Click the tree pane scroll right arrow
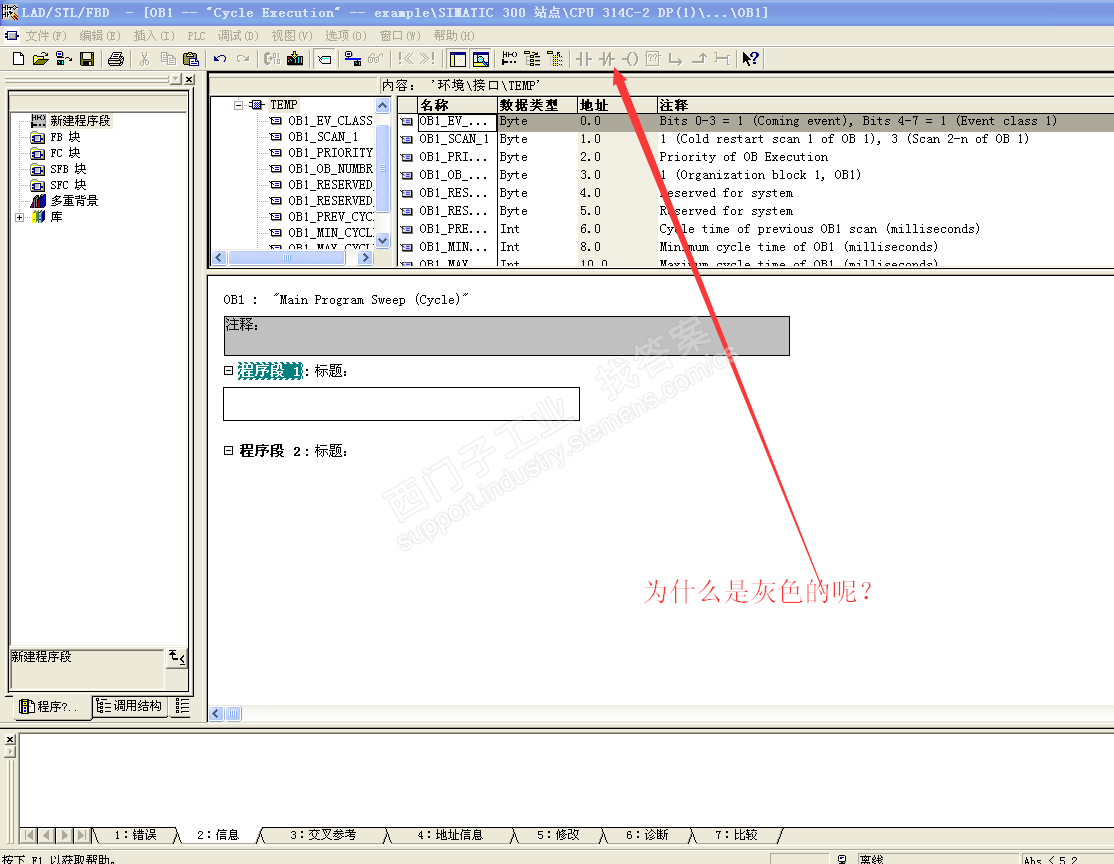Screen dimensions: 1114x864 click(x=366, y=257)
